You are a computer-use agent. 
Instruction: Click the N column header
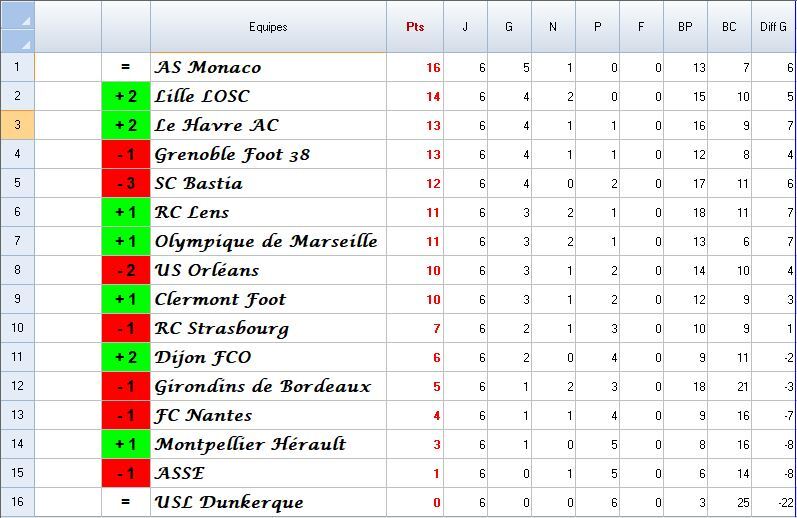pyautogui.click(x=553, y=27)
